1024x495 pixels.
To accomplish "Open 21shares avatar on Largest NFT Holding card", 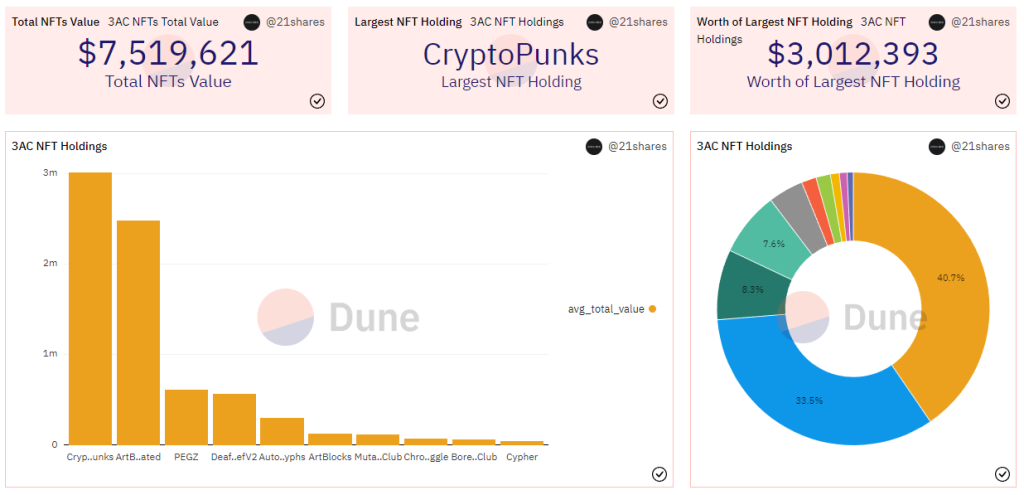I will [594, 22].
